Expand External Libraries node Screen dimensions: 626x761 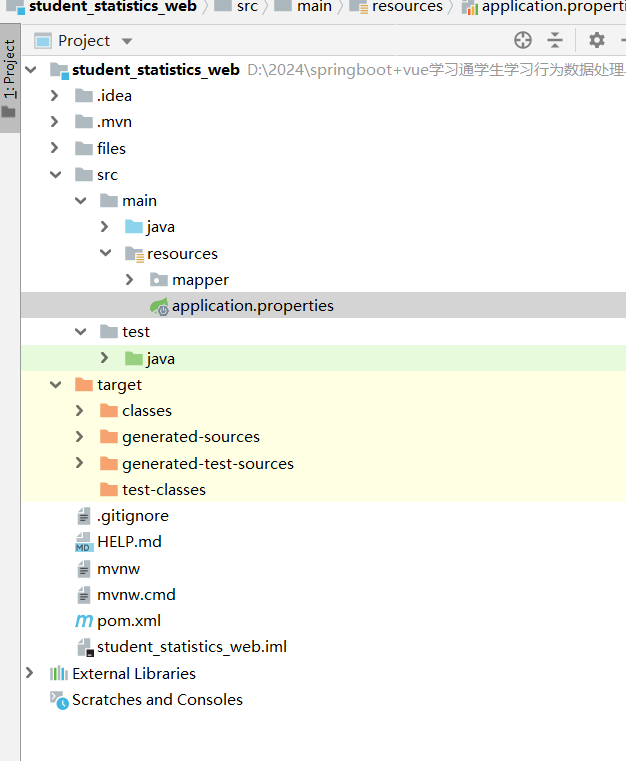(30, 674)
